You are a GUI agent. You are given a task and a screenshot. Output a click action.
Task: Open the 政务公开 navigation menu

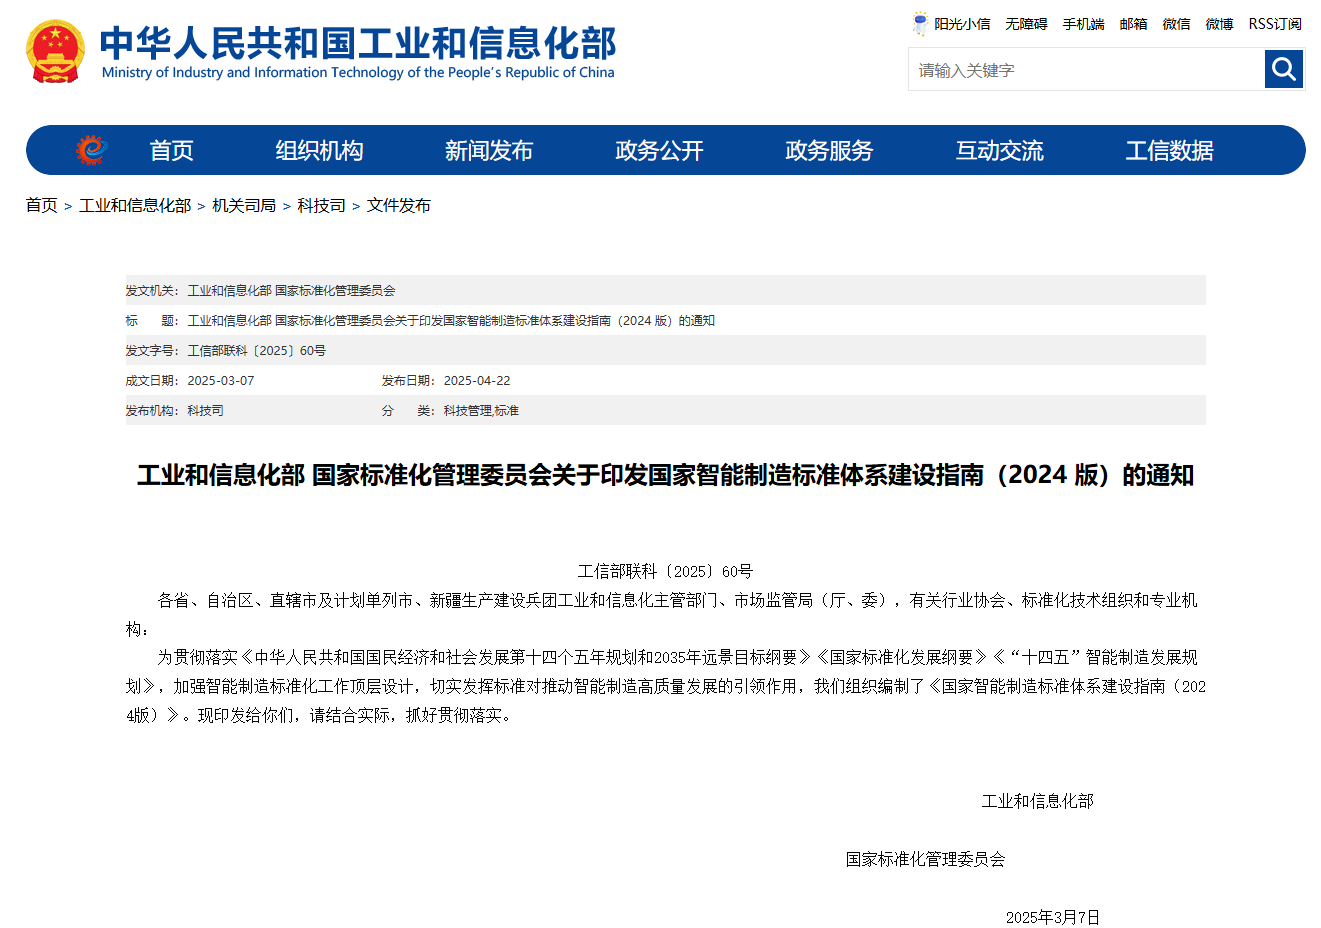660,151
